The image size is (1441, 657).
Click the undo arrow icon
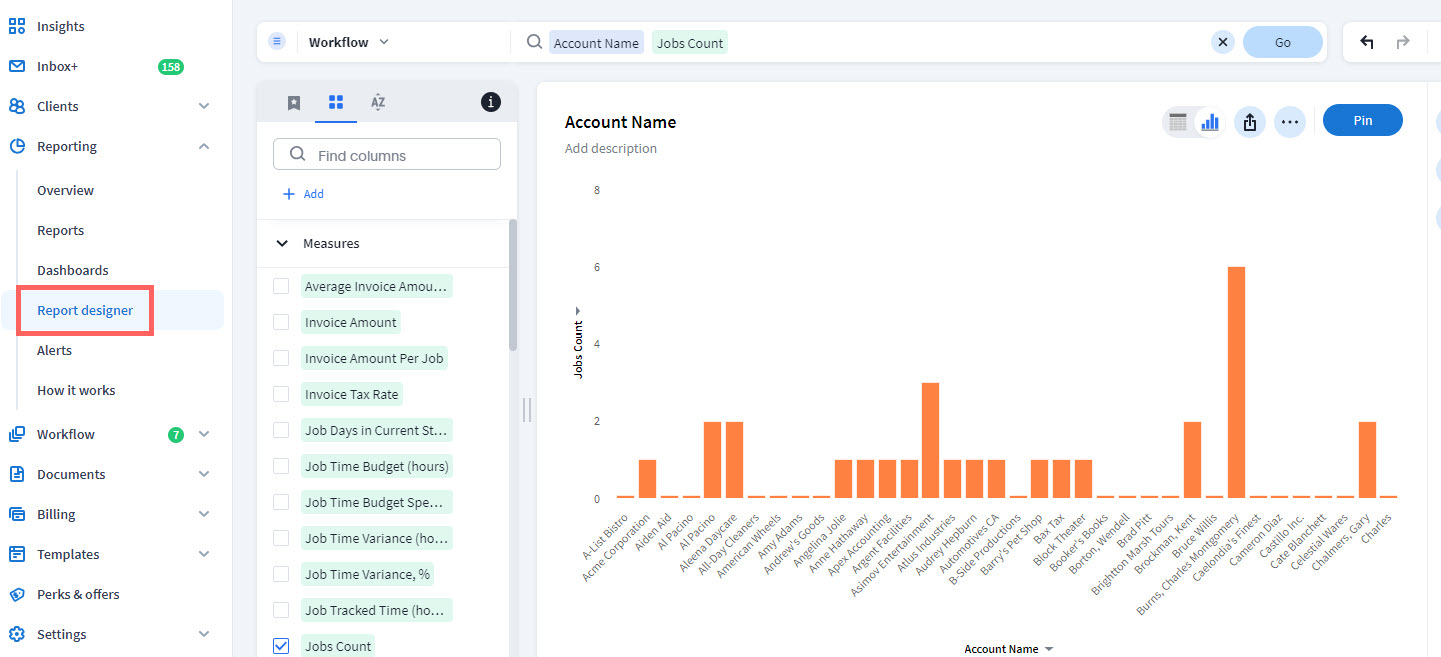1367,42
